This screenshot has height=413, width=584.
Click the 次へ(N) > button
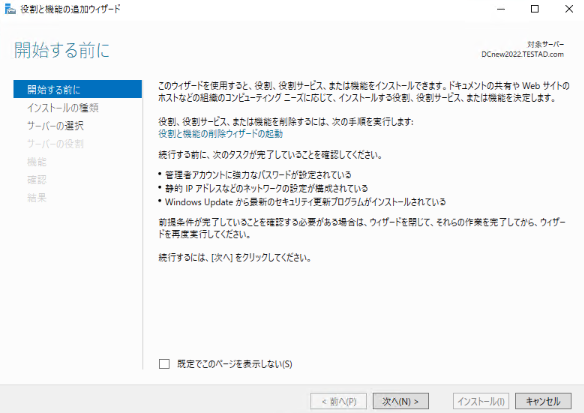pyautogui.click(x=400, y=401)
